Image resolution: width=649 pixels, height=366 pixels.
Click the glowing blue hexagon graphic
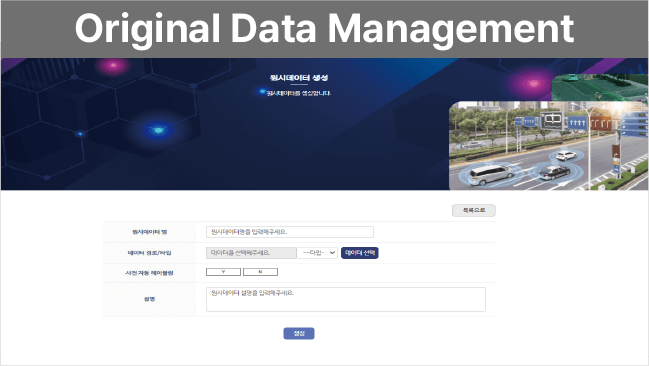coord(158,130)
